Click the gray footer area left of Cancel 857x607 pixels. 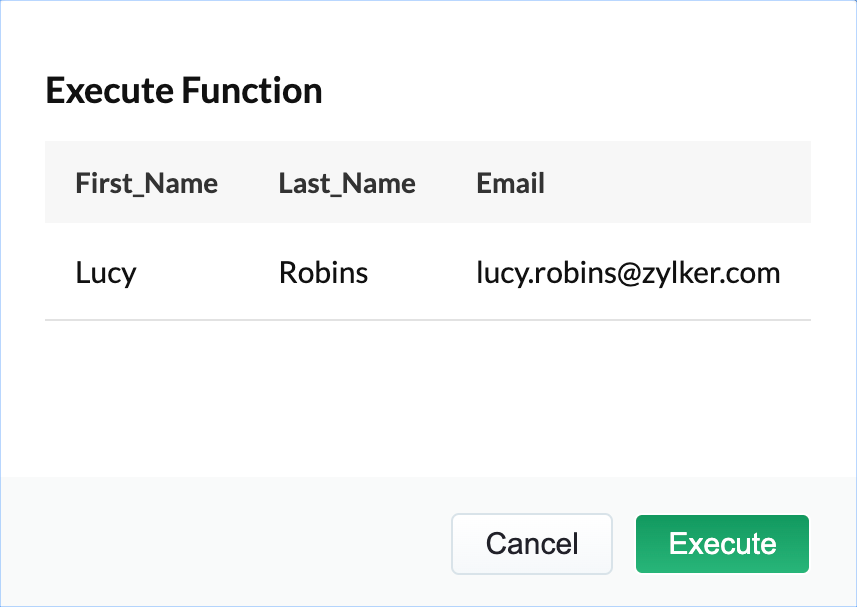pos(220,543)
